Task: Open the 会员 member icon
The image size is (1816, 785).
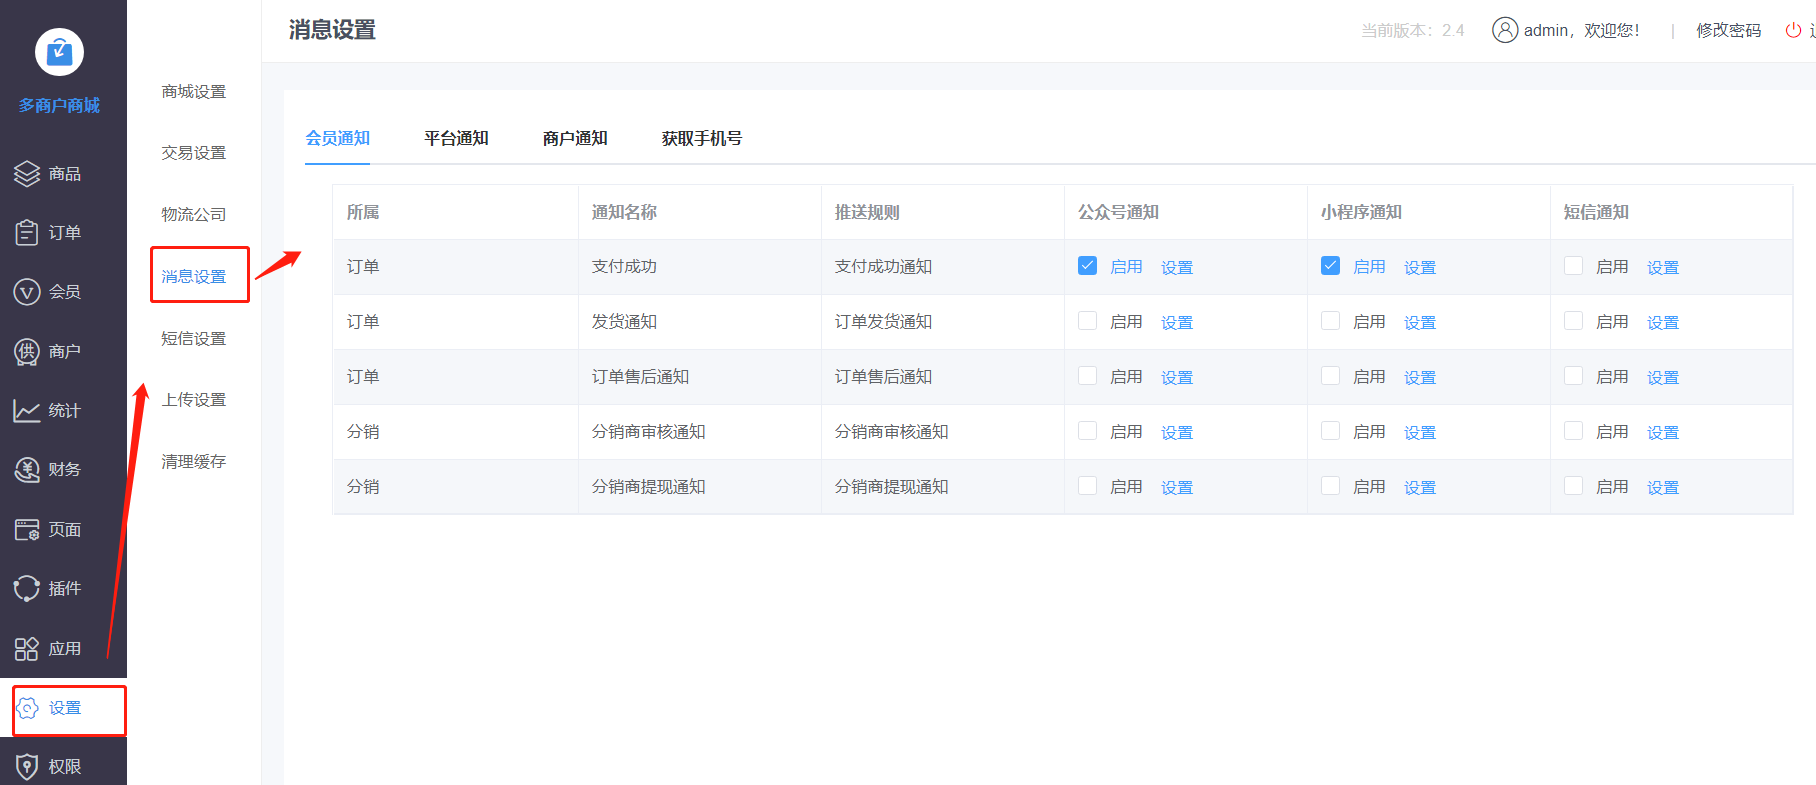Action: pyautogui.click(x=27, y=292)
